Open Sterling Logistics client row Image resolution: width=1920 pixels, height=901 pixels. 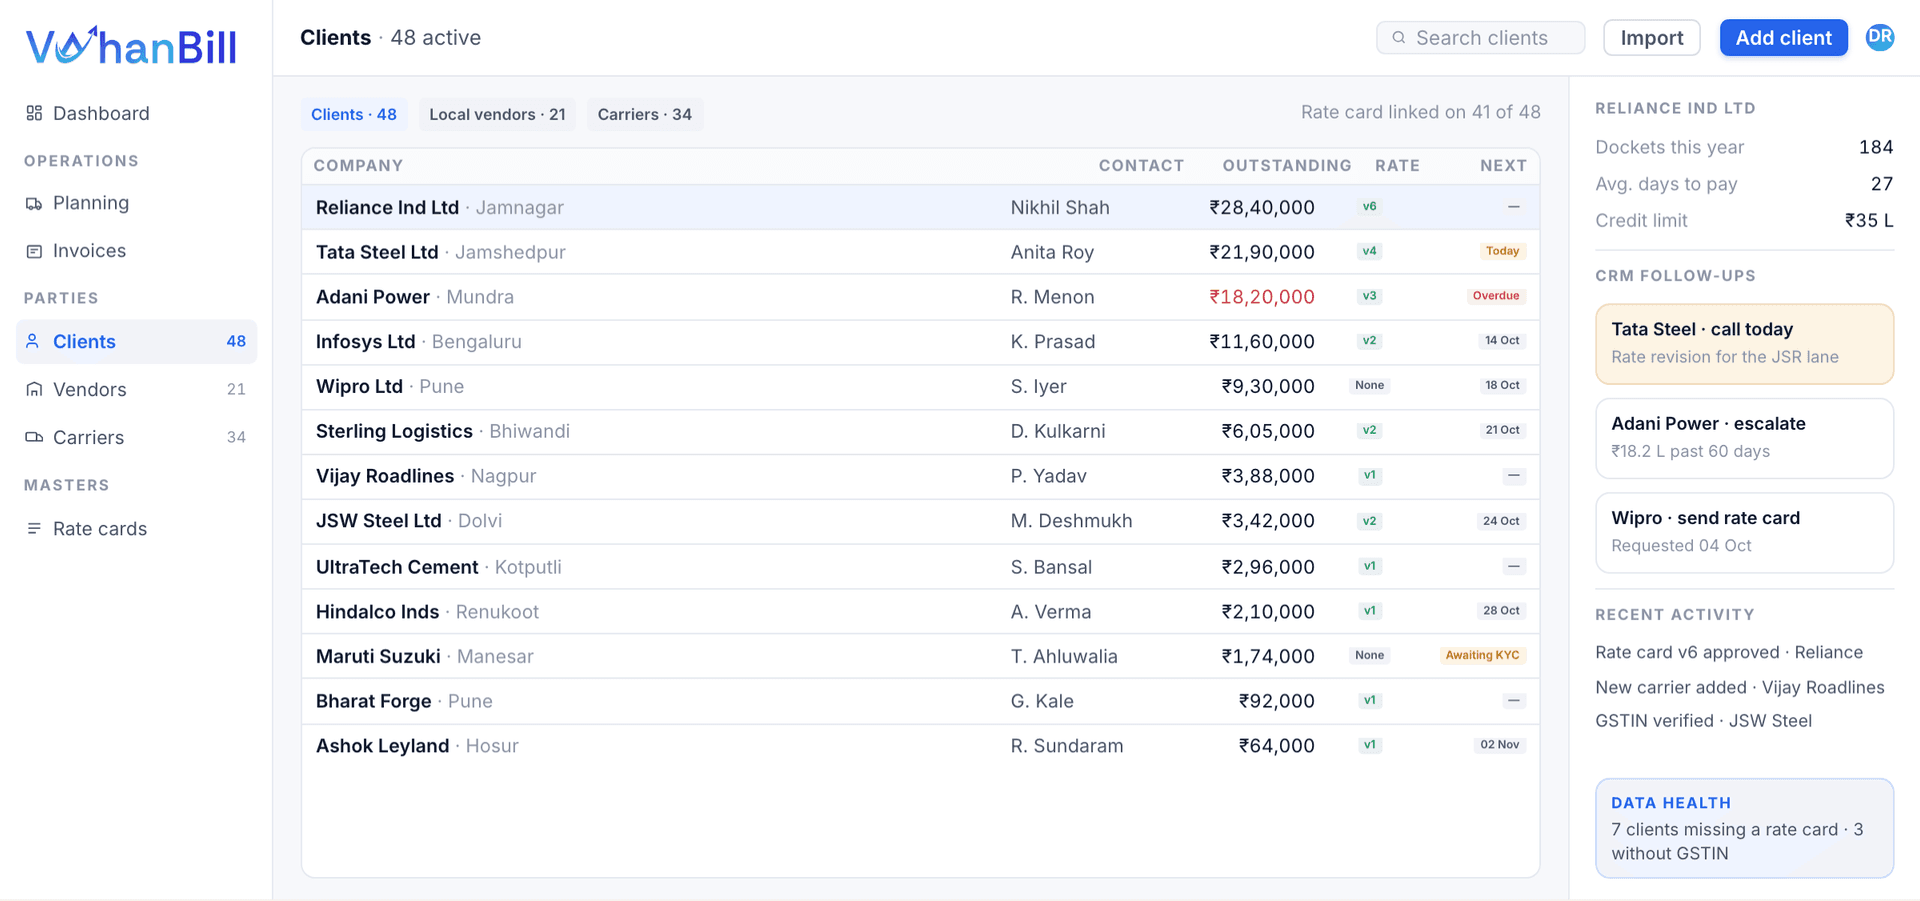click(920, 431)
